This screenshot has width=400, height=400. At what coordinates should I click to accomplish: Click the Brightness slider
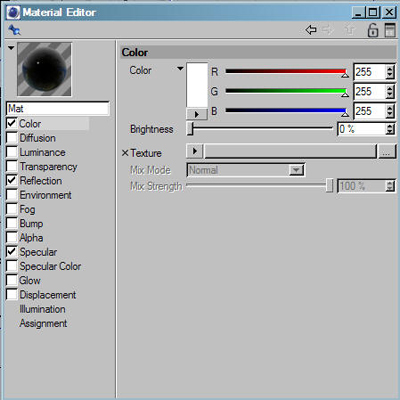point(260,129)
